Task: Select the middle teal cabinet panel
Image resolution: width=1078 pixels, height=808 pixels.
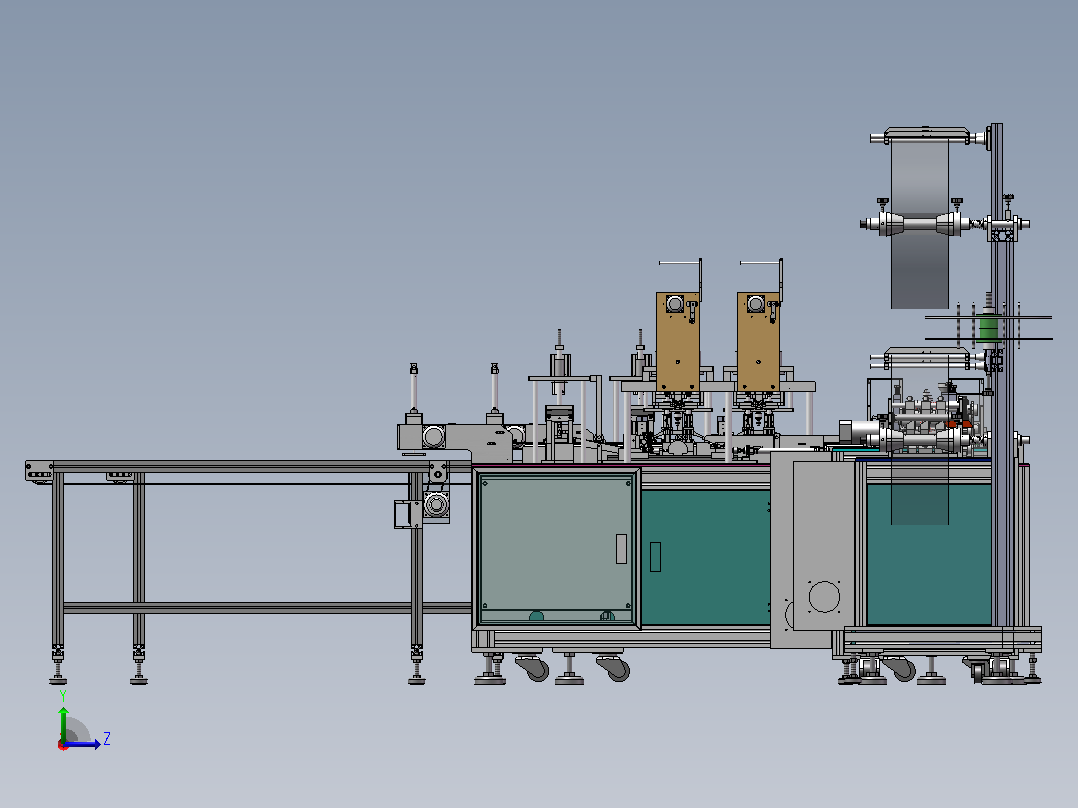Action: tap(705, 557)
